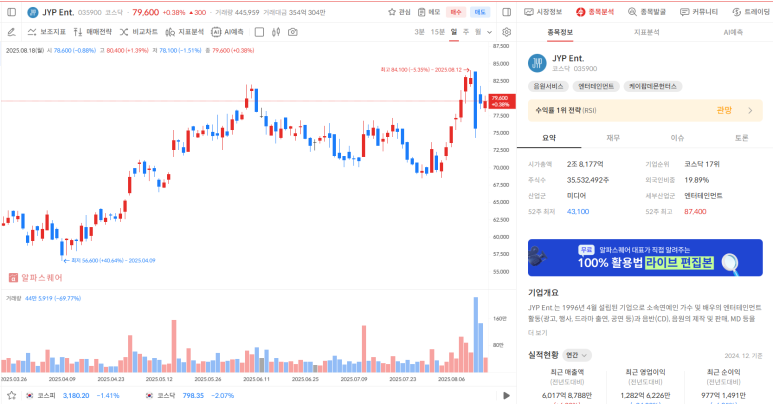This screenshot has height=404, width=773.
Task: Expand more timeframe options chevron
Action: [490, 32]
